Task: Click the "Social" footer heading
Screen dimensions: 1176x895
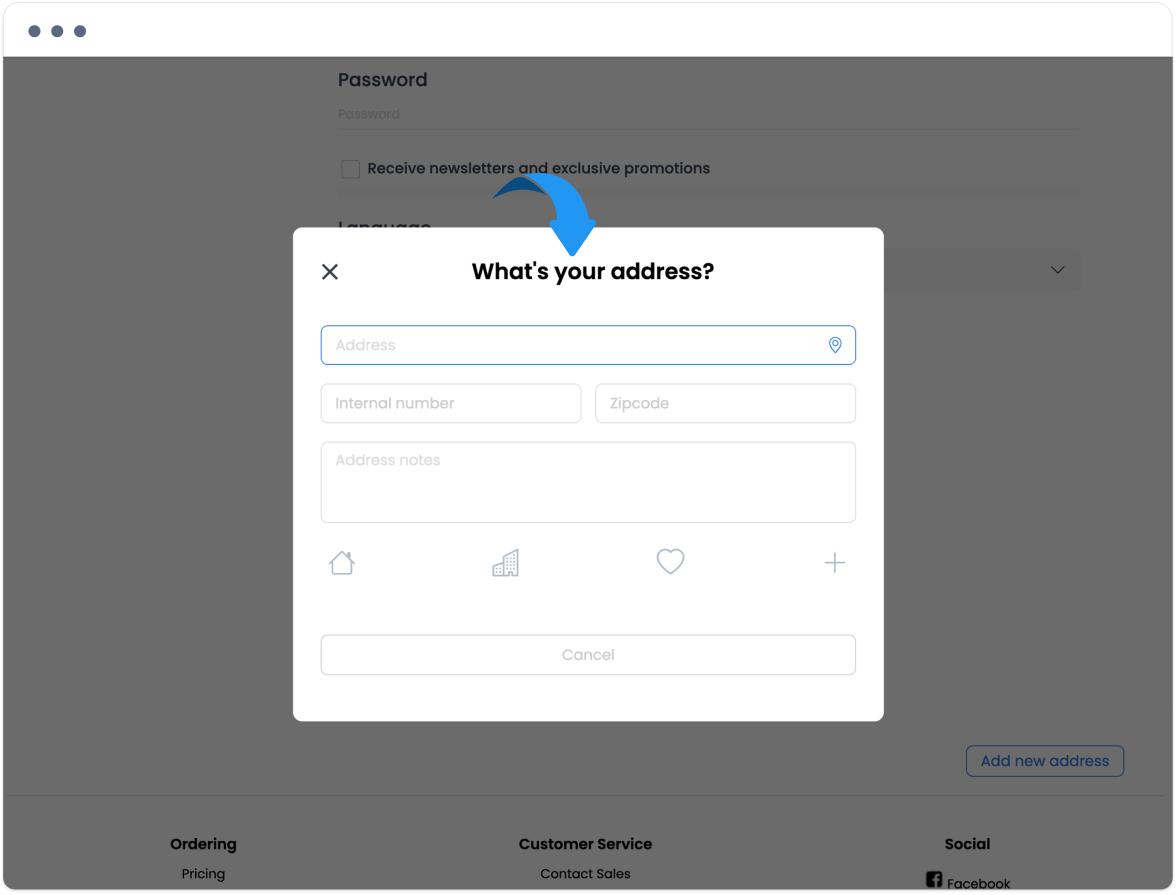Action: point(968,844)
